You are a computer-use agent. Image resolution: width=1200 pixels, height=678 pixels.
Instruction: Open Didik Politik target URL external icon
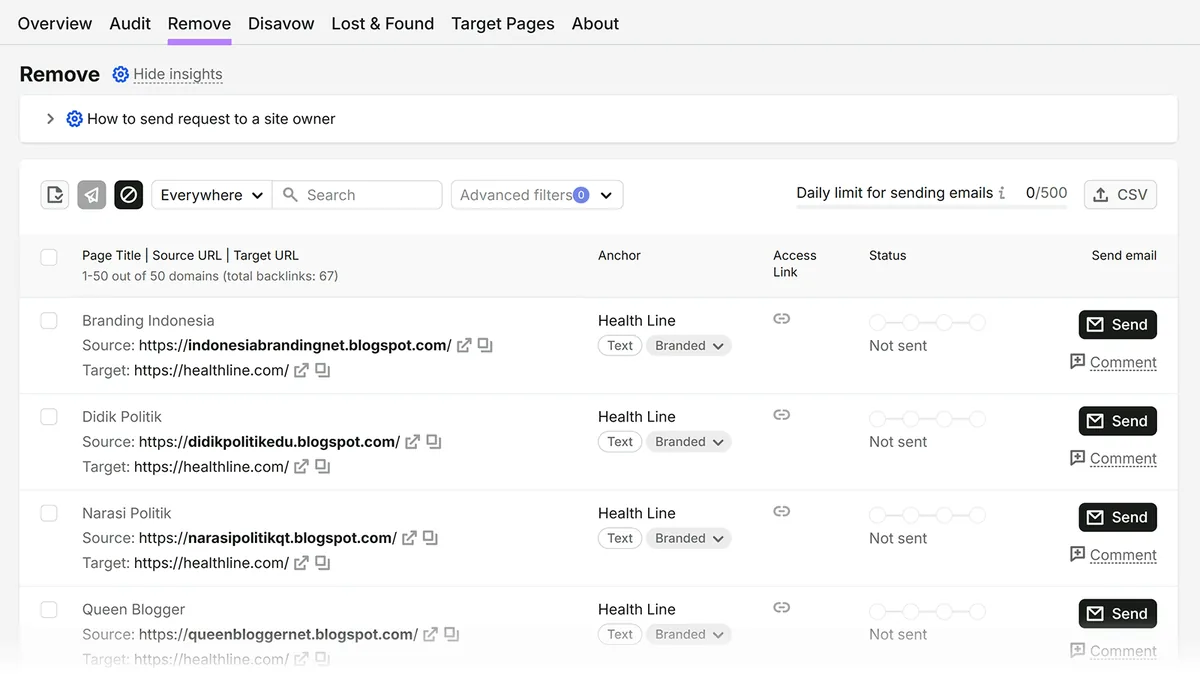tap(302, 466)
